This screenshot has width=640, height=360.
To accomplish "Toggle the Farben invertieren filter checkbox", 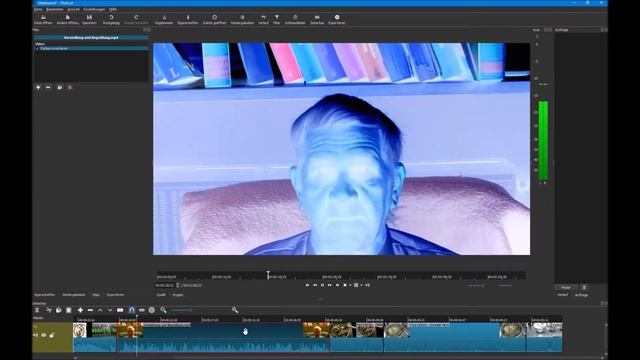I will [37, 48].
